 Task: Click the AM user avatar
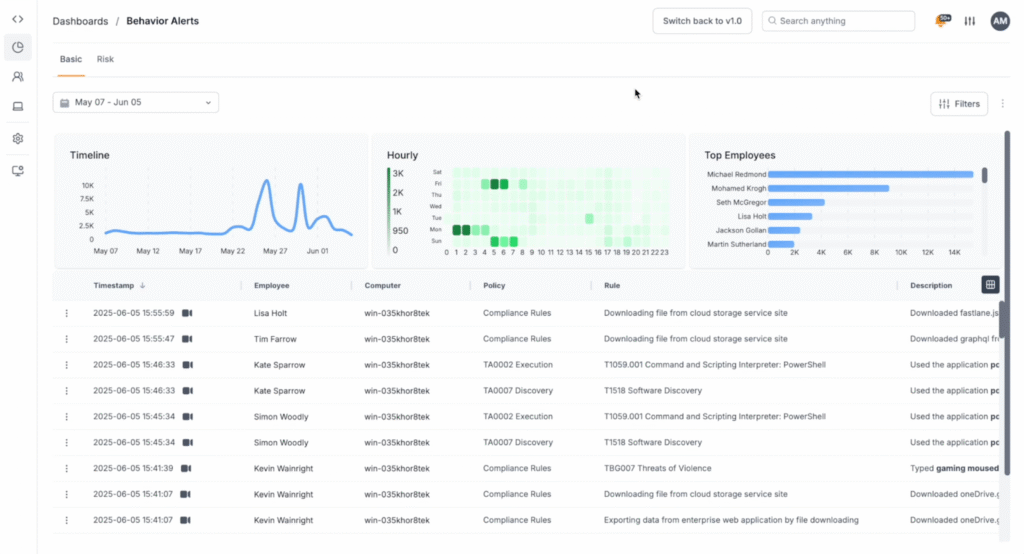point(1000,21)
